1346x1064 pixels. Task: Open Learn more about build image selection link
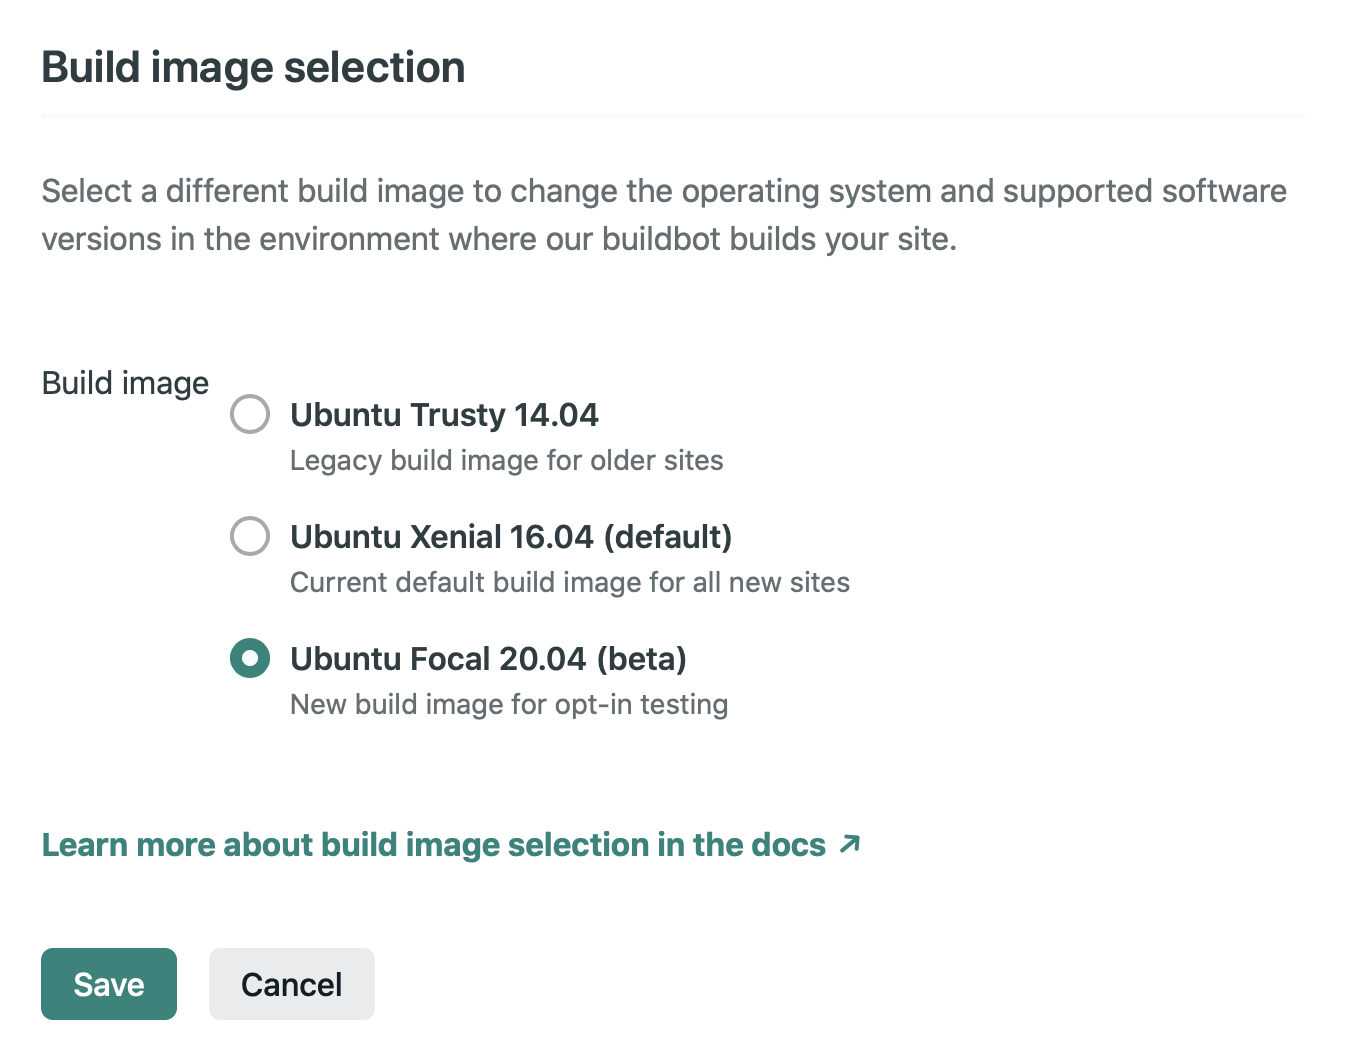pyautogui.click(x=433, y=845)
